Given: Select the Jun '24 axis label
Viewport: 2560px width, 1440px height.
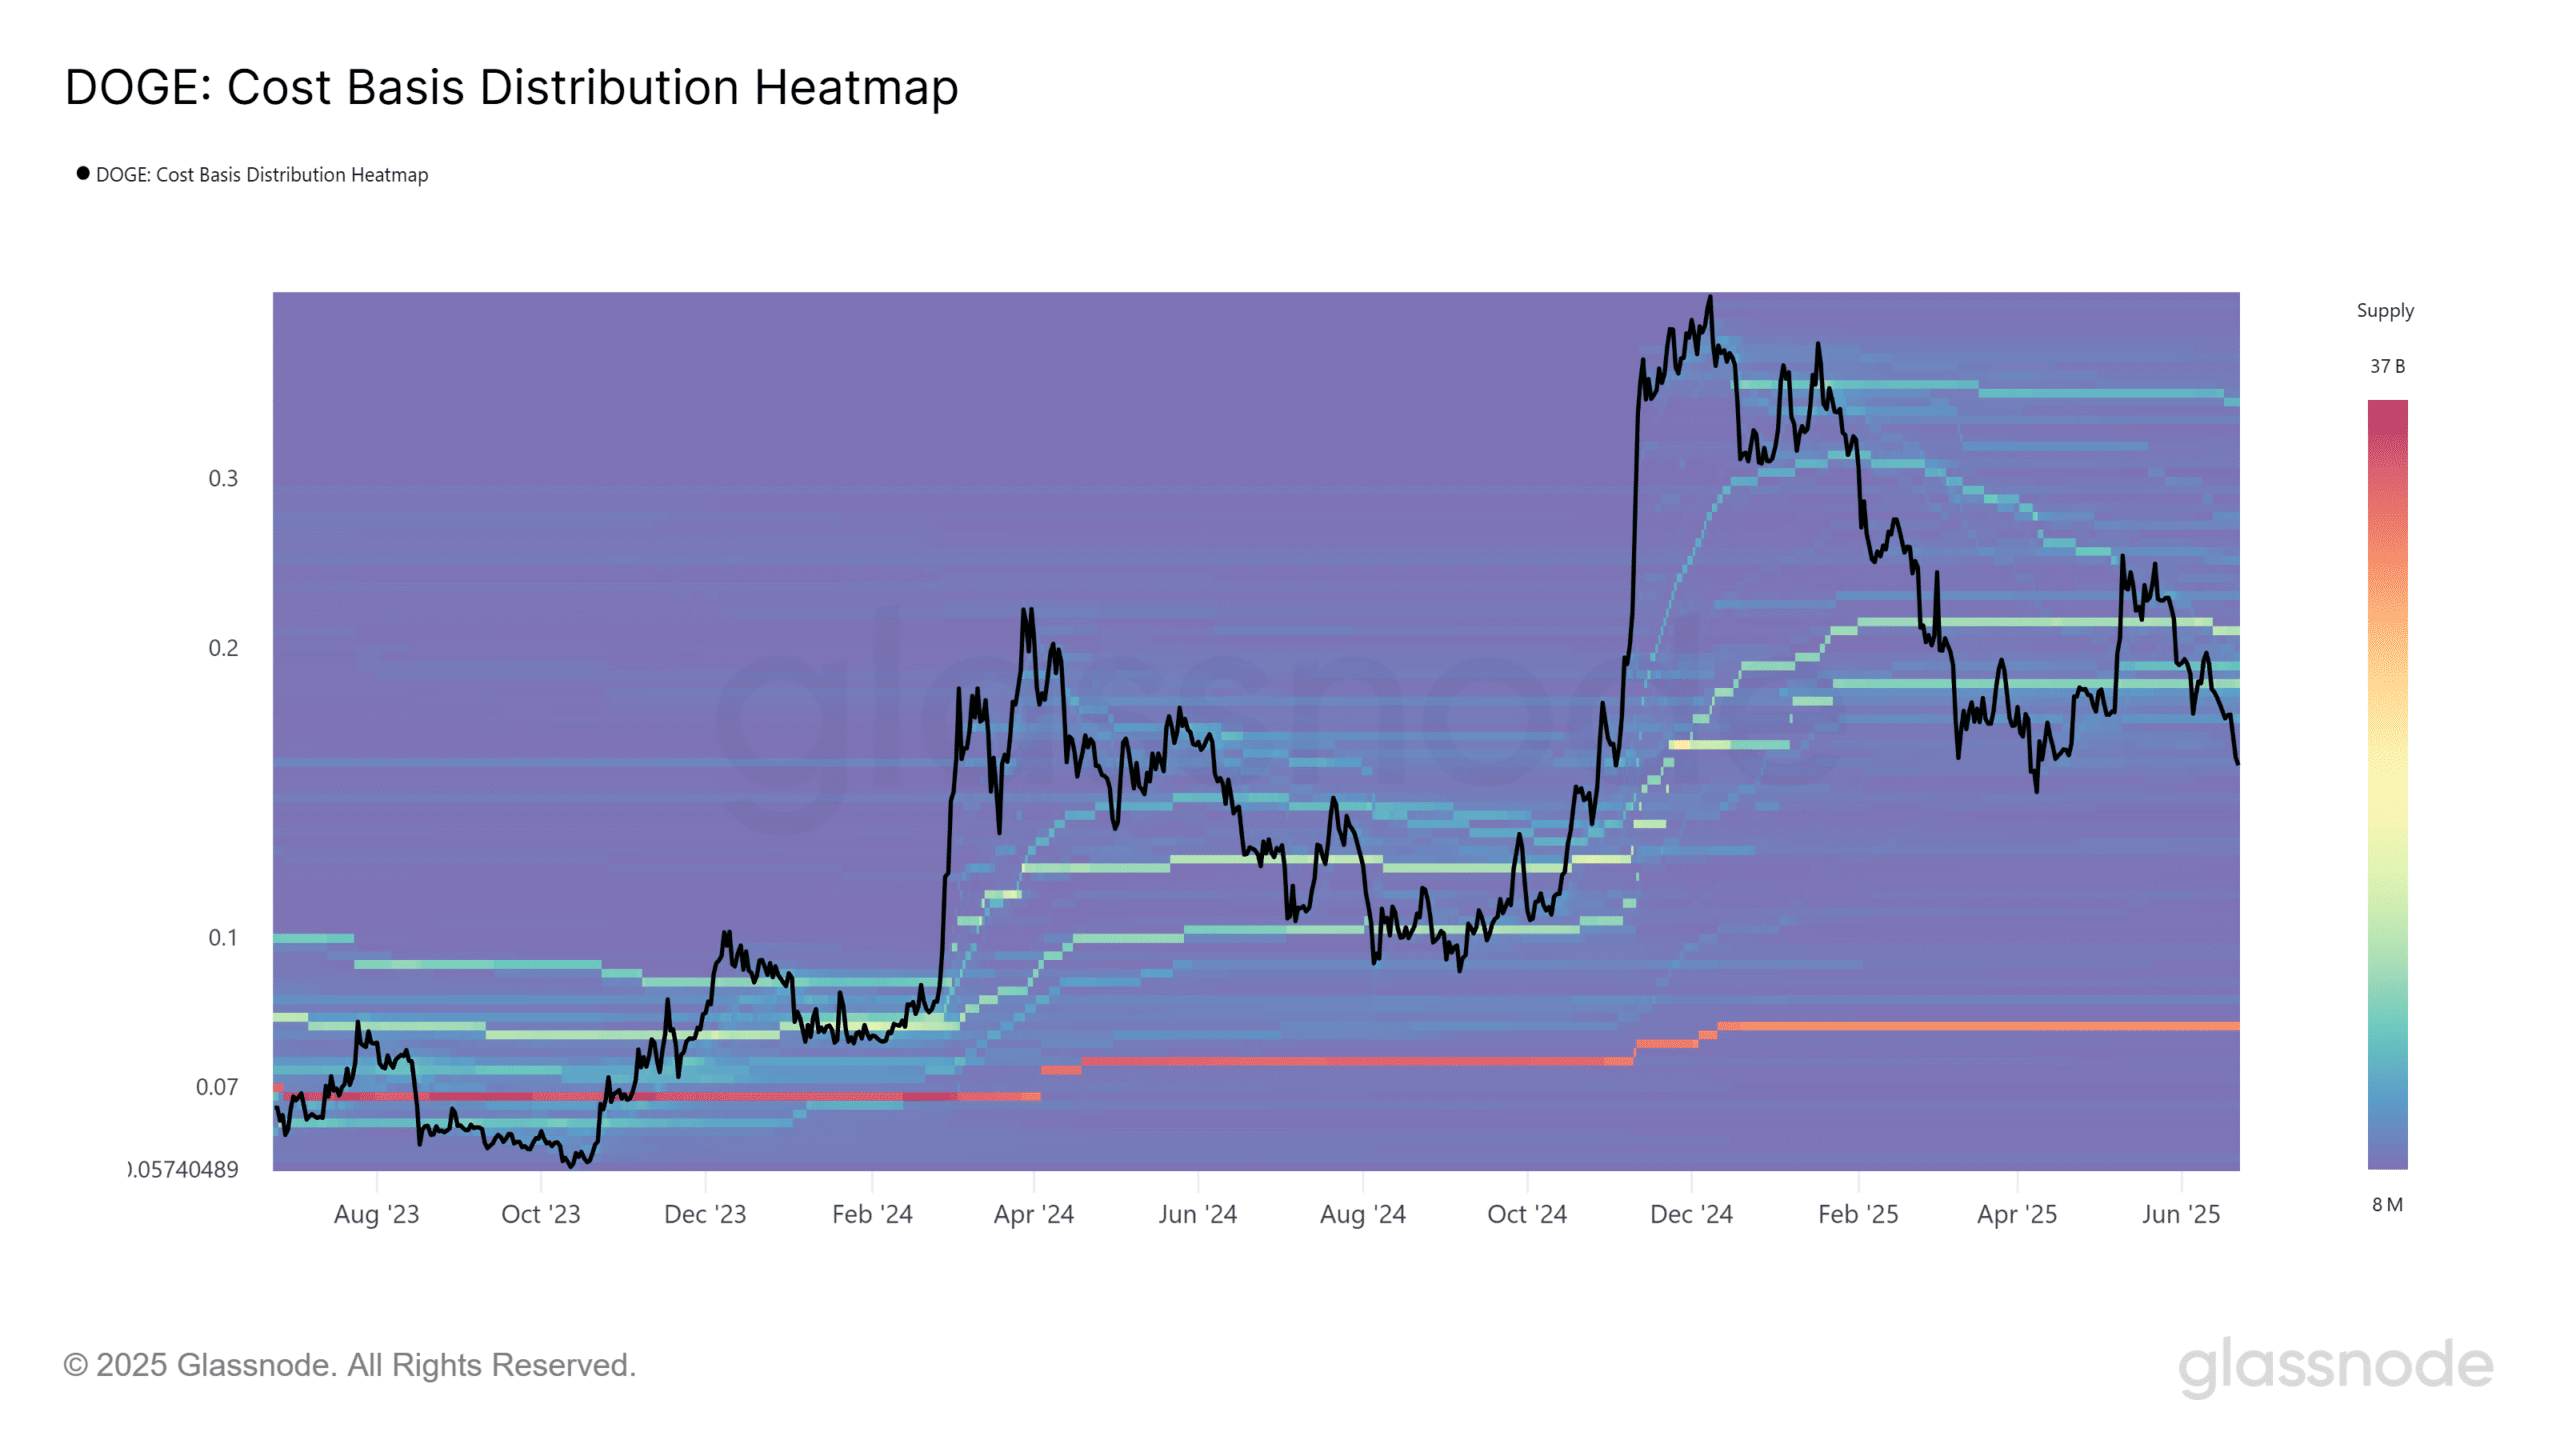Looking at the screenshot, I should tap(1197, 1214).
